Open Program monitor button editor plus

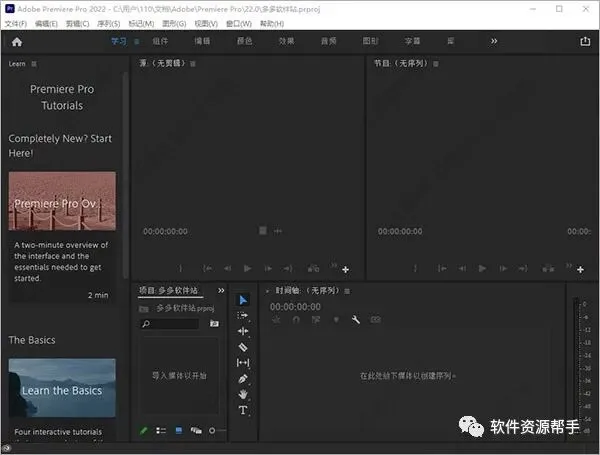pos(580,270)
